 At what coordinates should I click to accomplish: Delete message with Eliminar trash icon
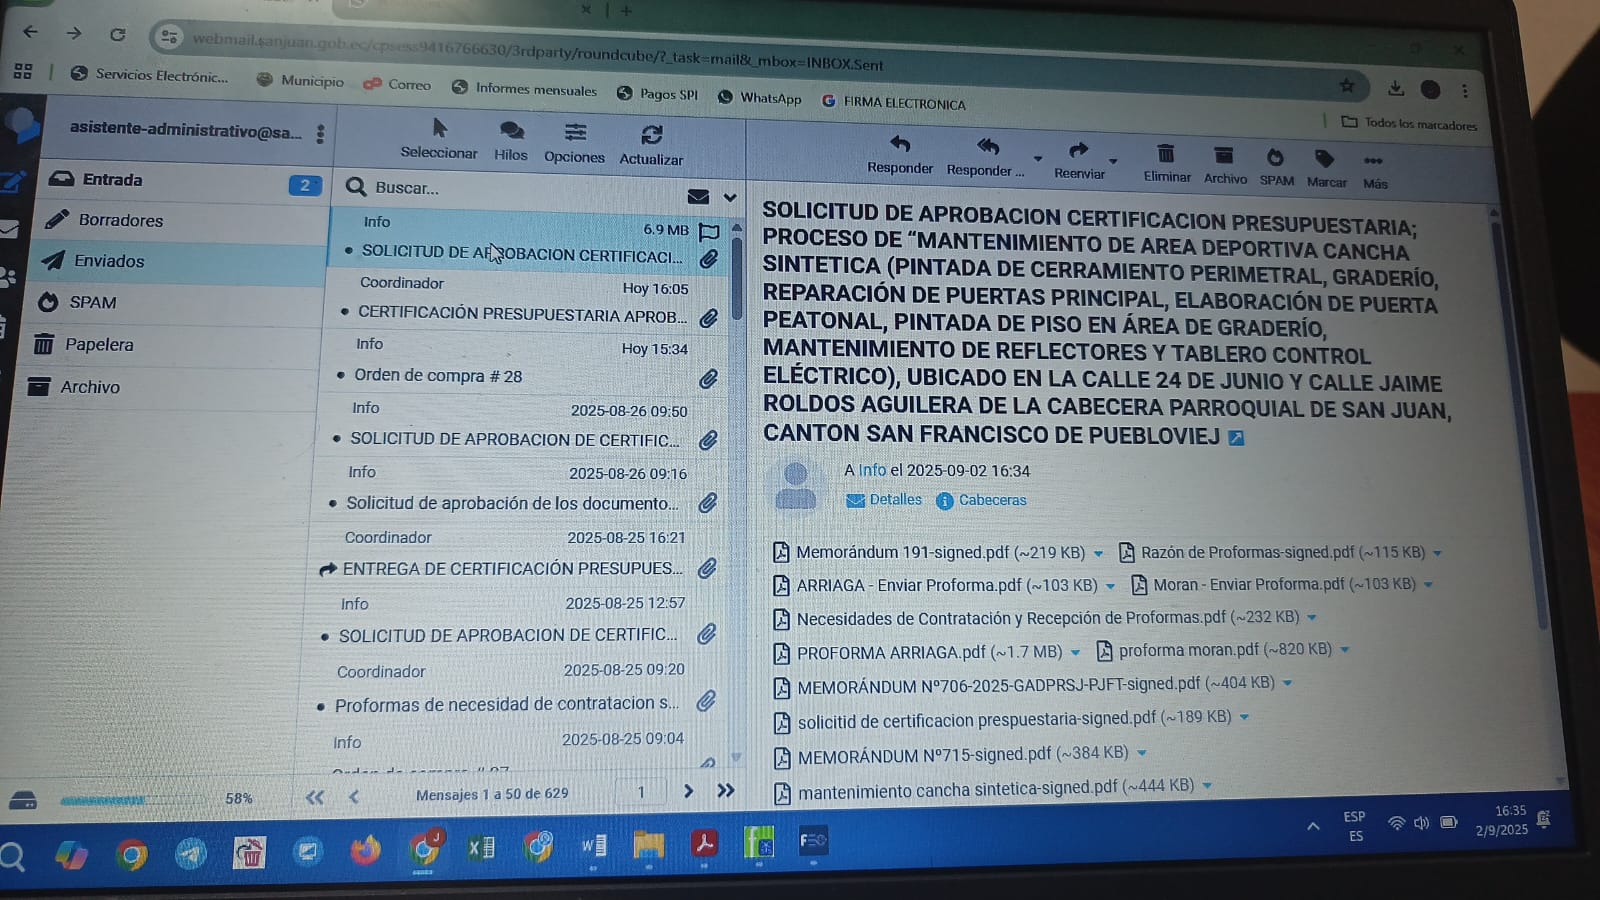click(x=1166, y=155)
